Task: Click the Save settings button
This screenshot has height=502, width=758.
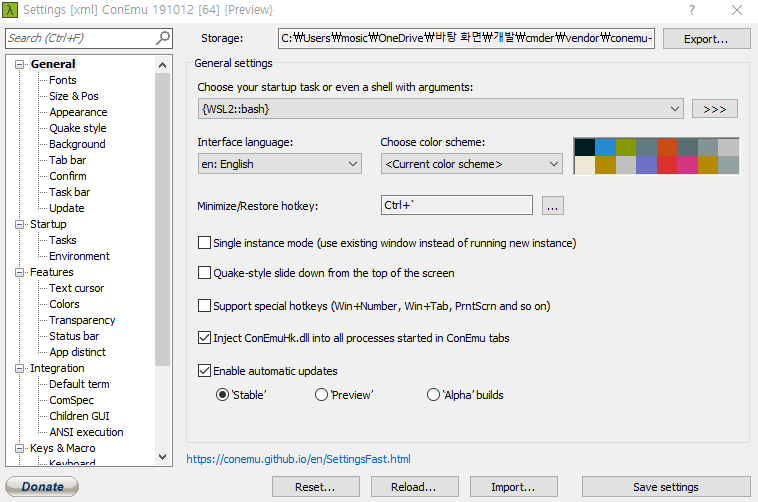Action: pos(666,487)
